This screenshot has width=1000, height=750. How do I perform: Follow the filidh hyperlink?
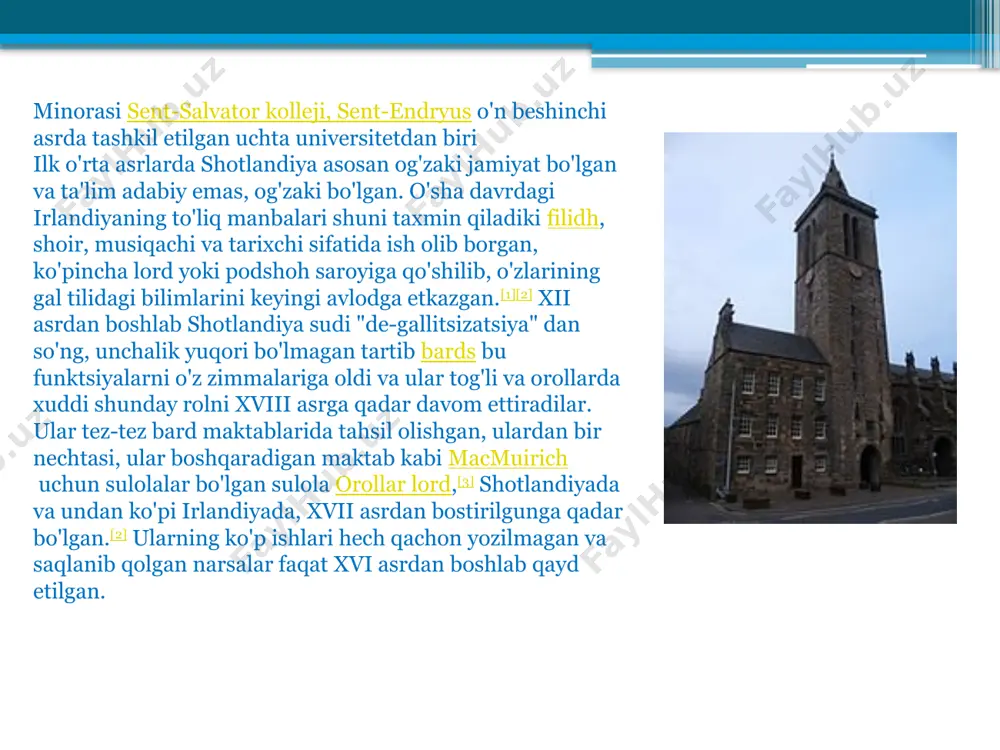(x=573, y=218)
